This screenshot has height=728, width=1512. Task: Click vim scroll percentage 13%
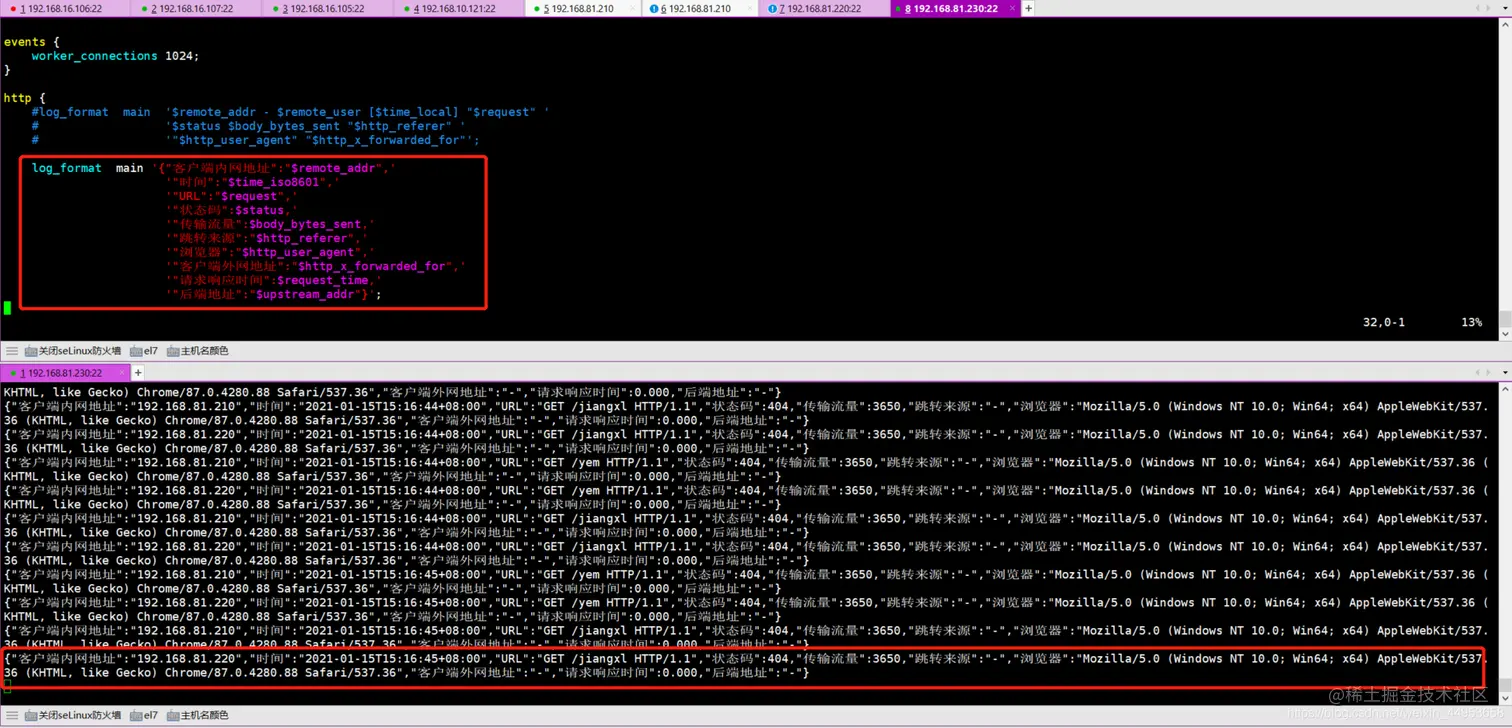pos(1471,322)
